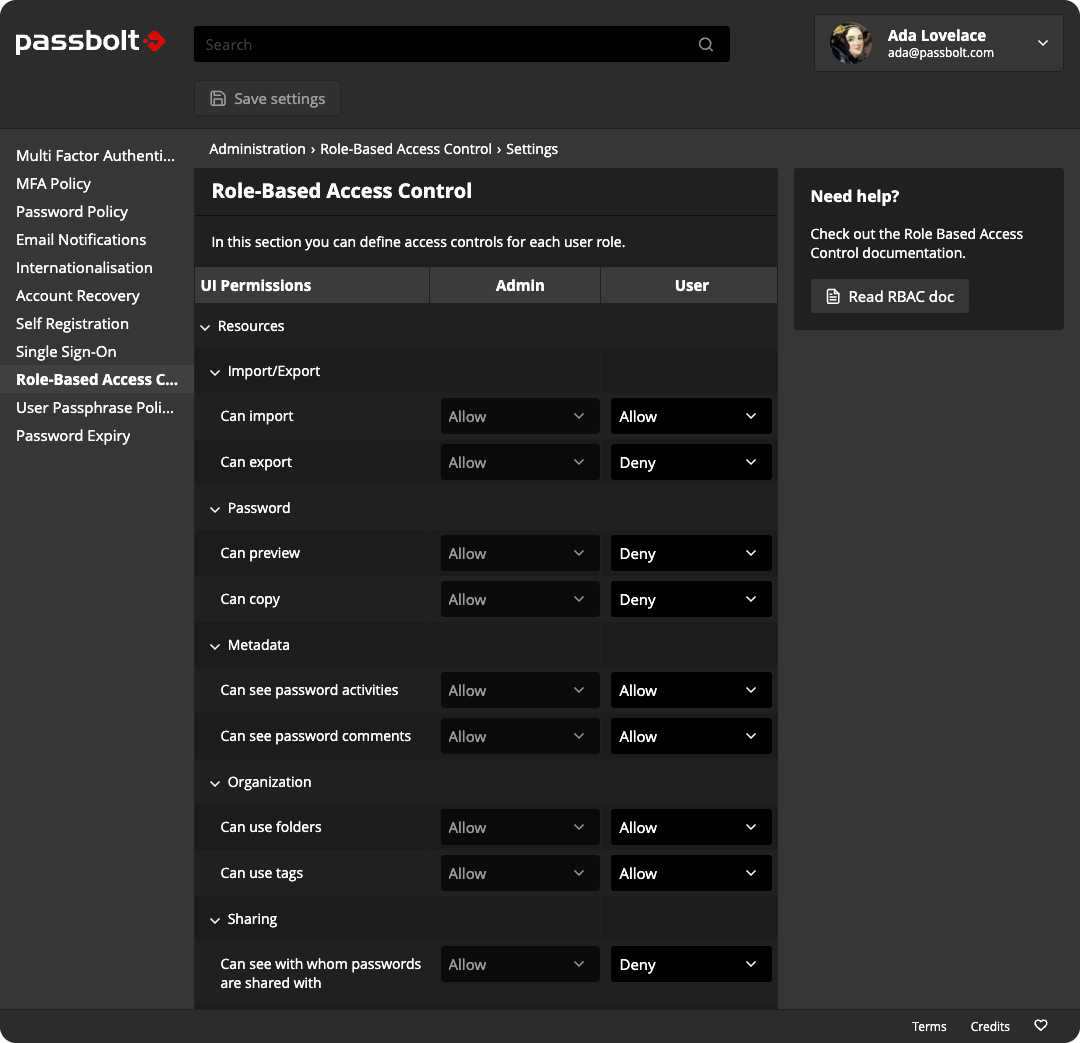Click Ada Lovelace's avatar picture
This screenshot has height=1043, width=1080.
tap(851, 43)
